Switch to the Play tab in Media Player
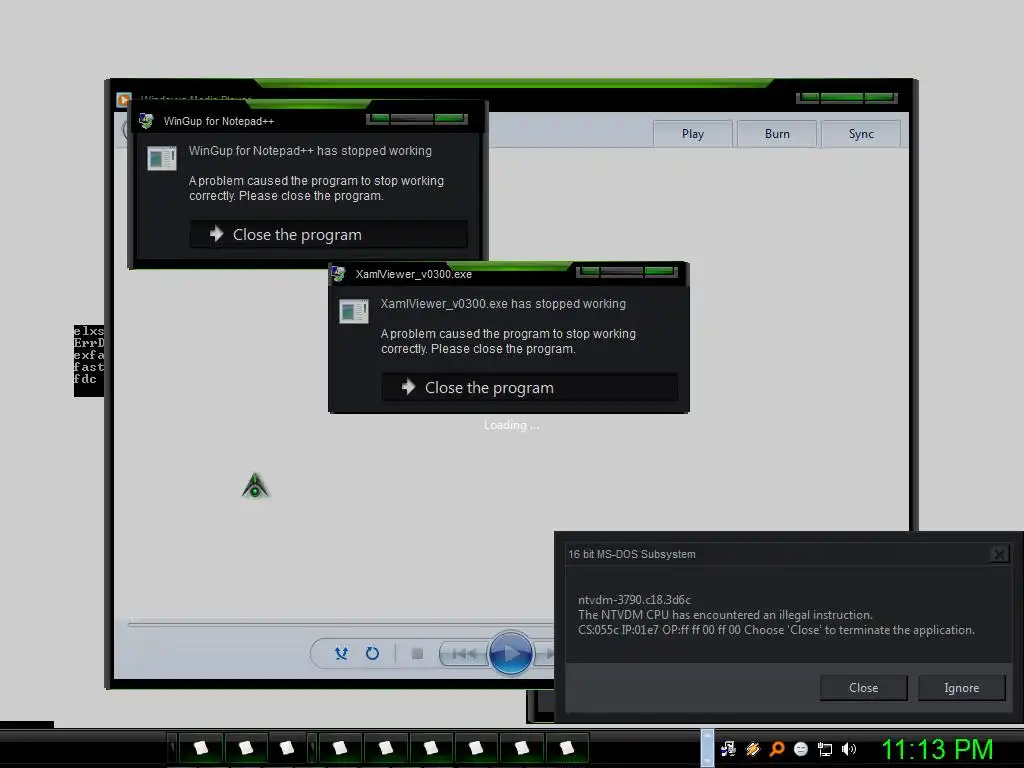1024x768 pixels. pyautogui.click(x=693, y=134)
